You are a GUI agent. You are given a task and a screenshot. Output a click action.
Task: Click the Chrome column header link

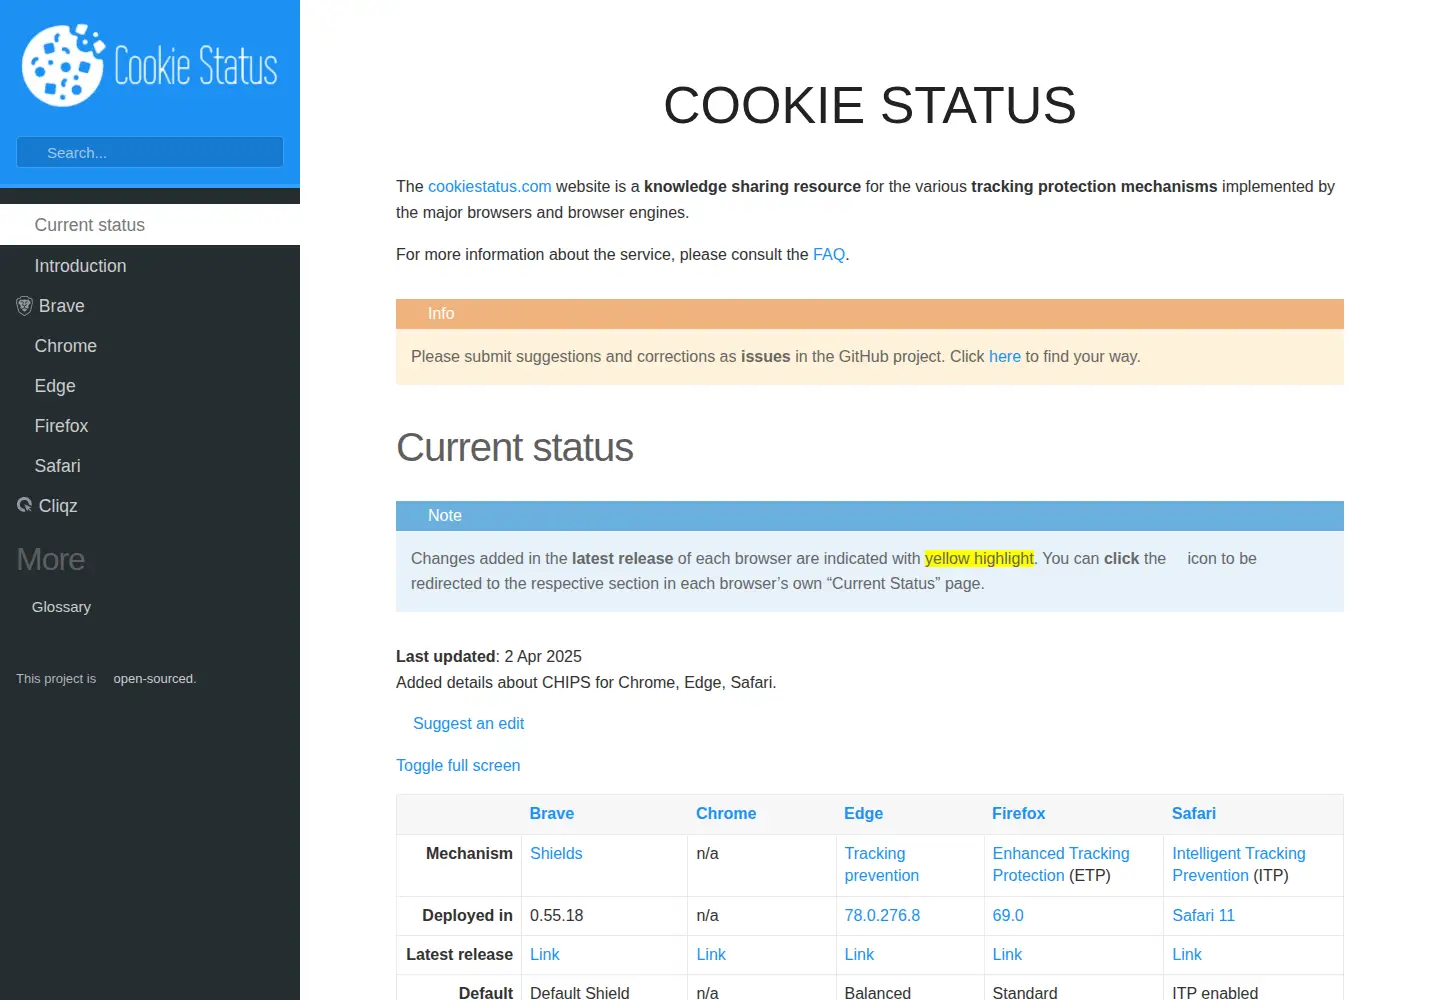(726, 813)
